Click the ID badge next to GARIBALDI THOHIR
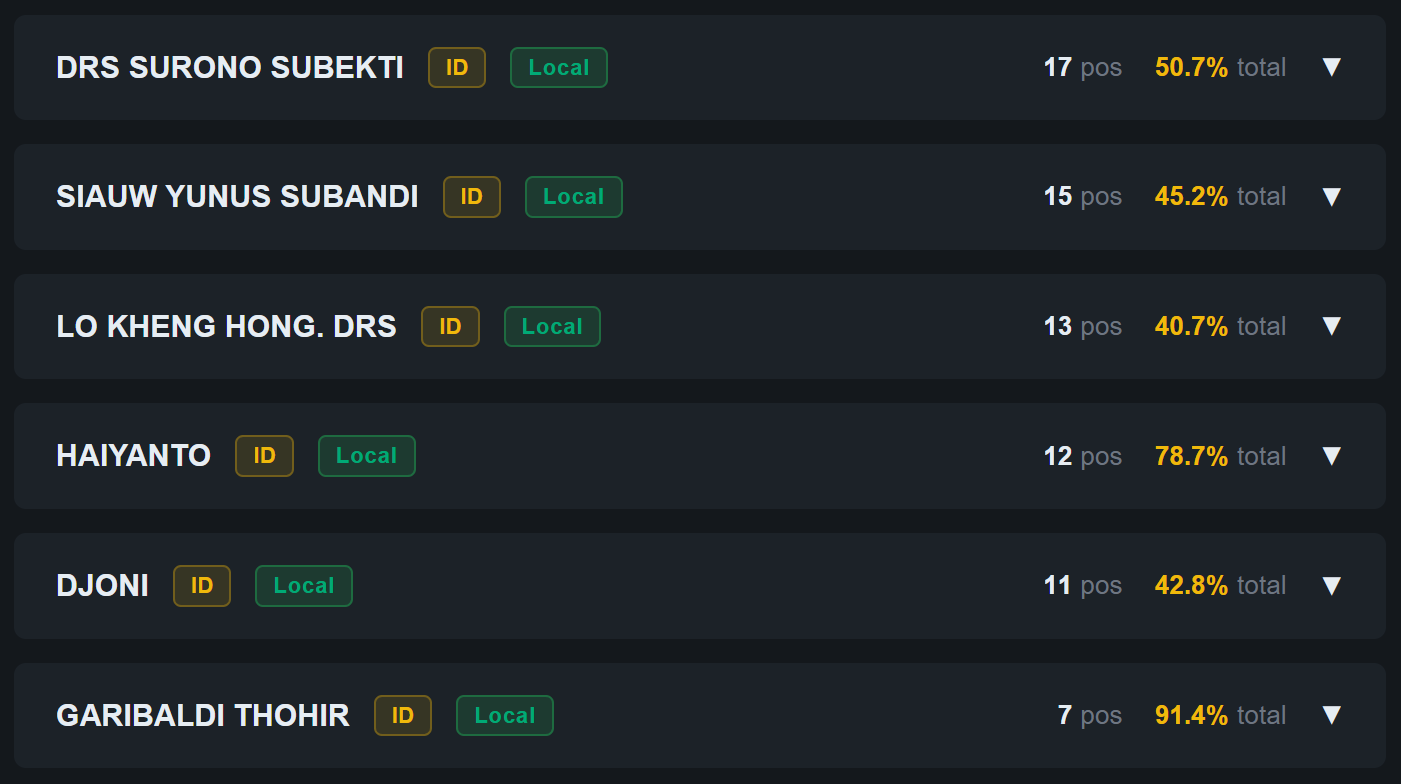 pyautogui.click(x=402, y=715)
